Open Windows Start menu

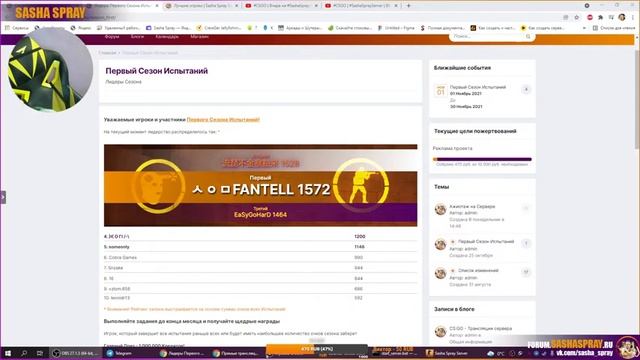[x=8, y=353]
